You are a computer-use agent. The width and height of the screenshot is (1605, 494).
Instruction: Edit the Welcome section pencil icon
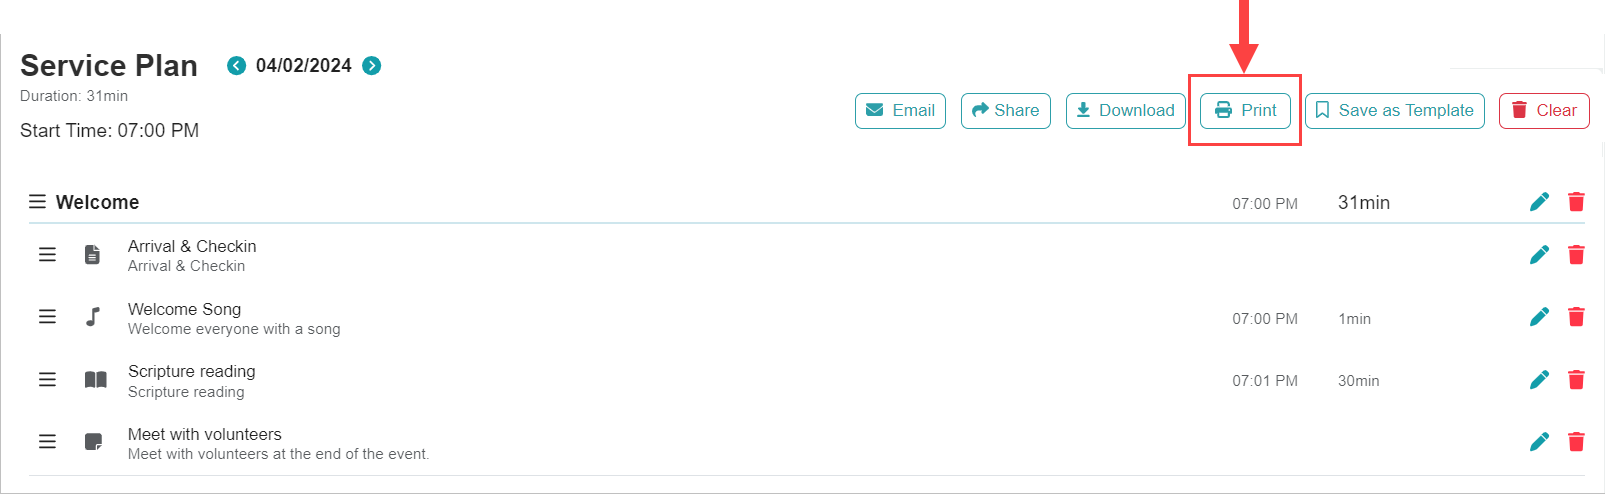coord(1539,202)
